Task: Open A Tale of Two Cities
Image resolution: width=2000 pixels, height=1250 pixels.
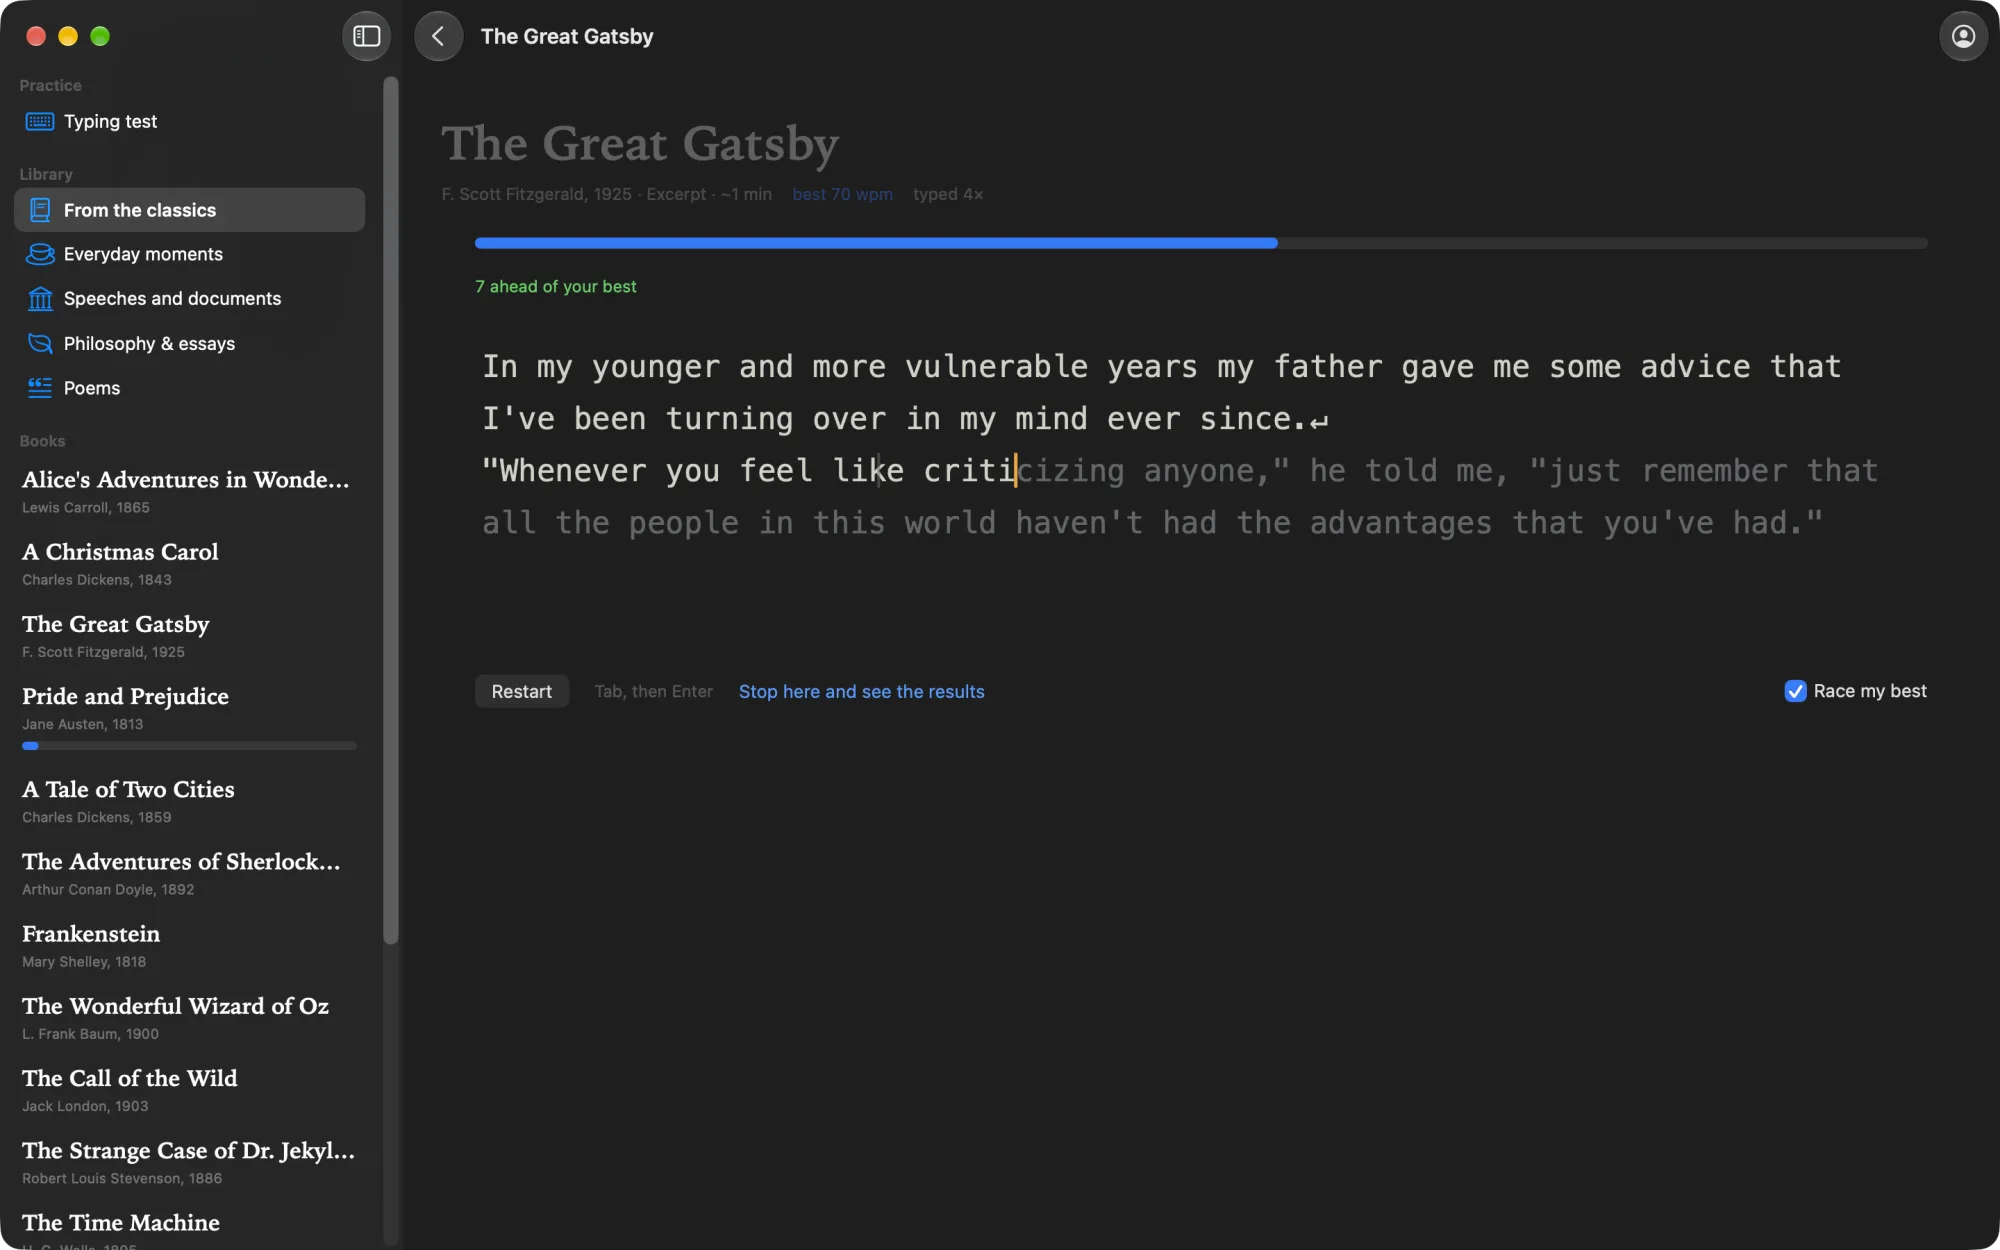Action: 190,801
